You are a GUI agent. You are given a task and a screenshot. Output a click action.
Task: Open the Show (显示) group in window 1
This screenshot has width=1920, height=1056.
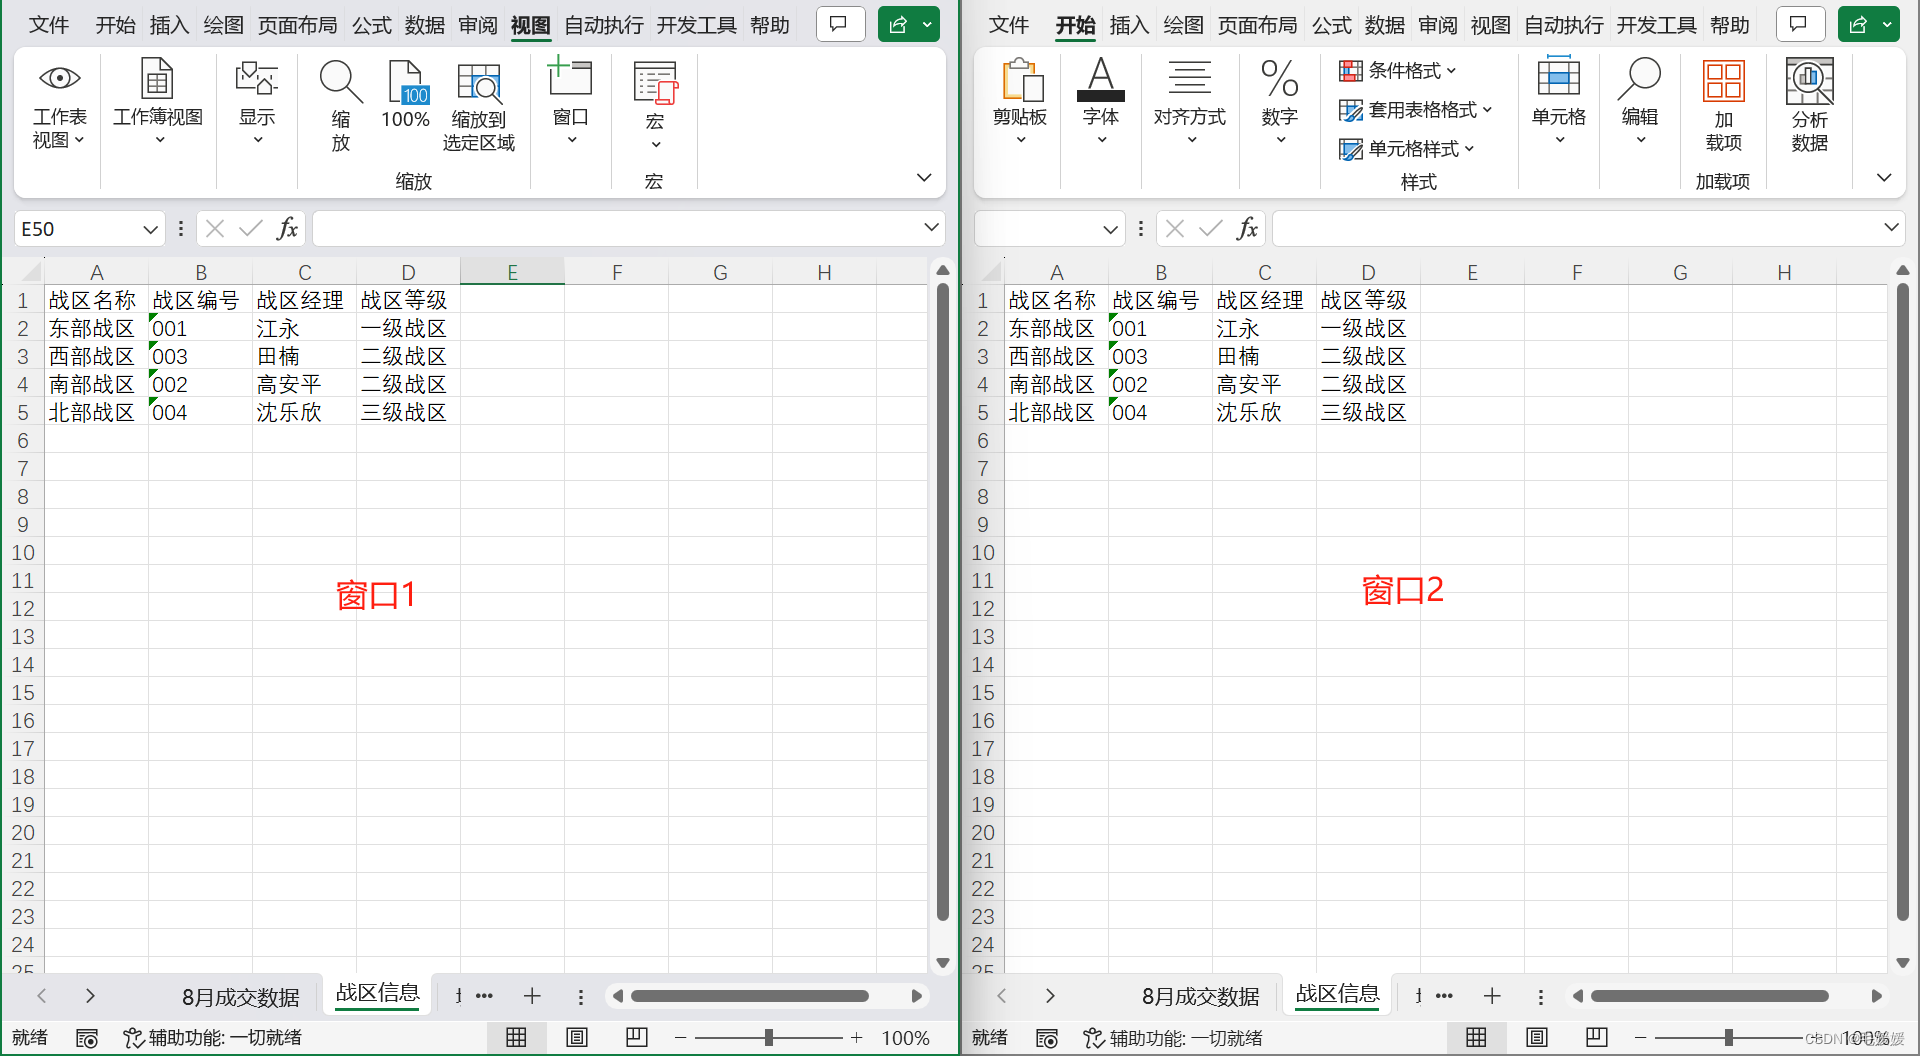click(257, 103)
